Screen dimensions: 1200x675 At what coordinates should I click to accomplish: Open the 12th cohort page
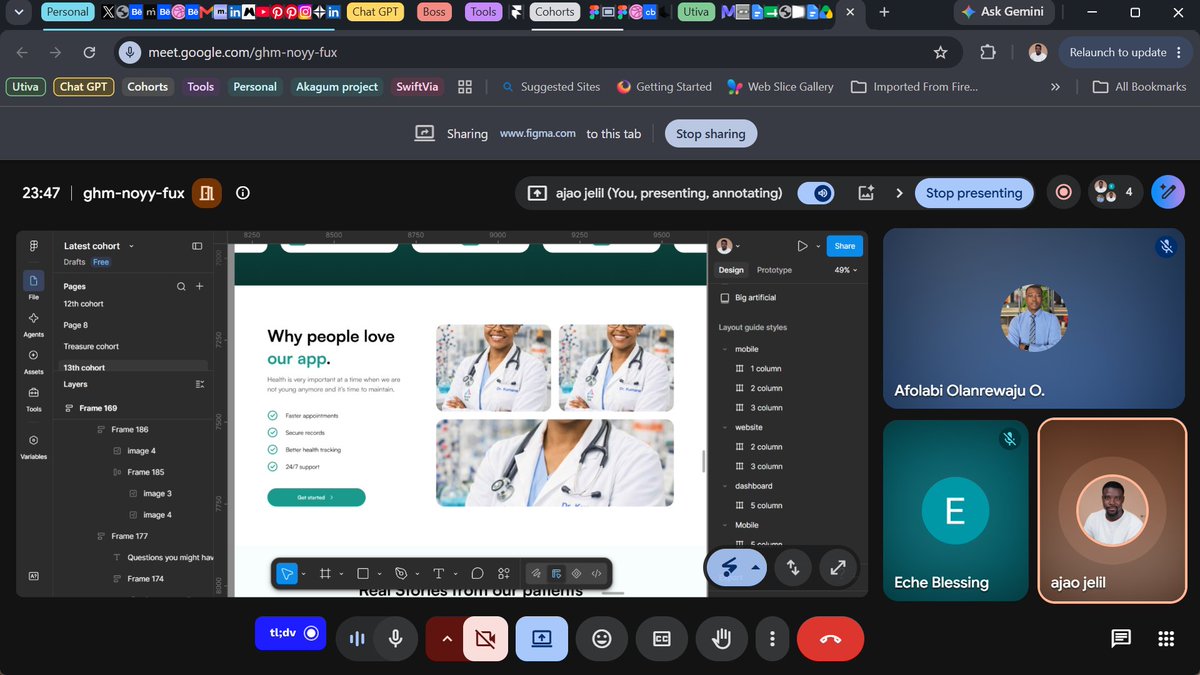84,303
